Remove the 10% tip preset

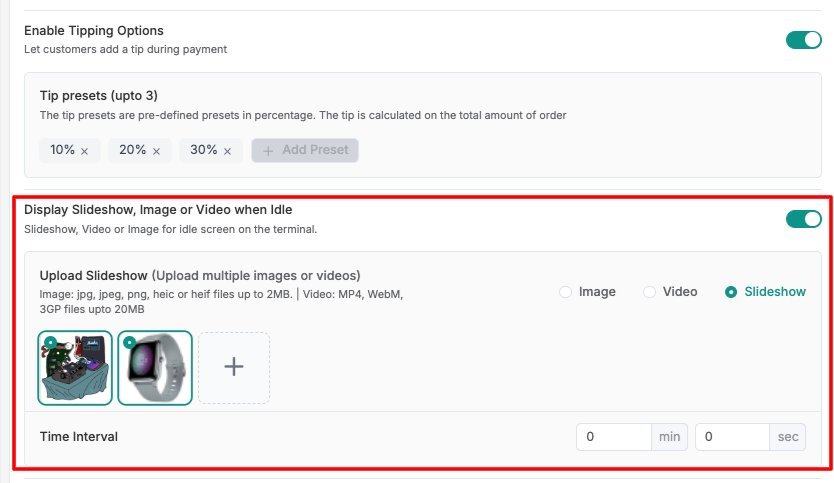[x=85, y=151]
